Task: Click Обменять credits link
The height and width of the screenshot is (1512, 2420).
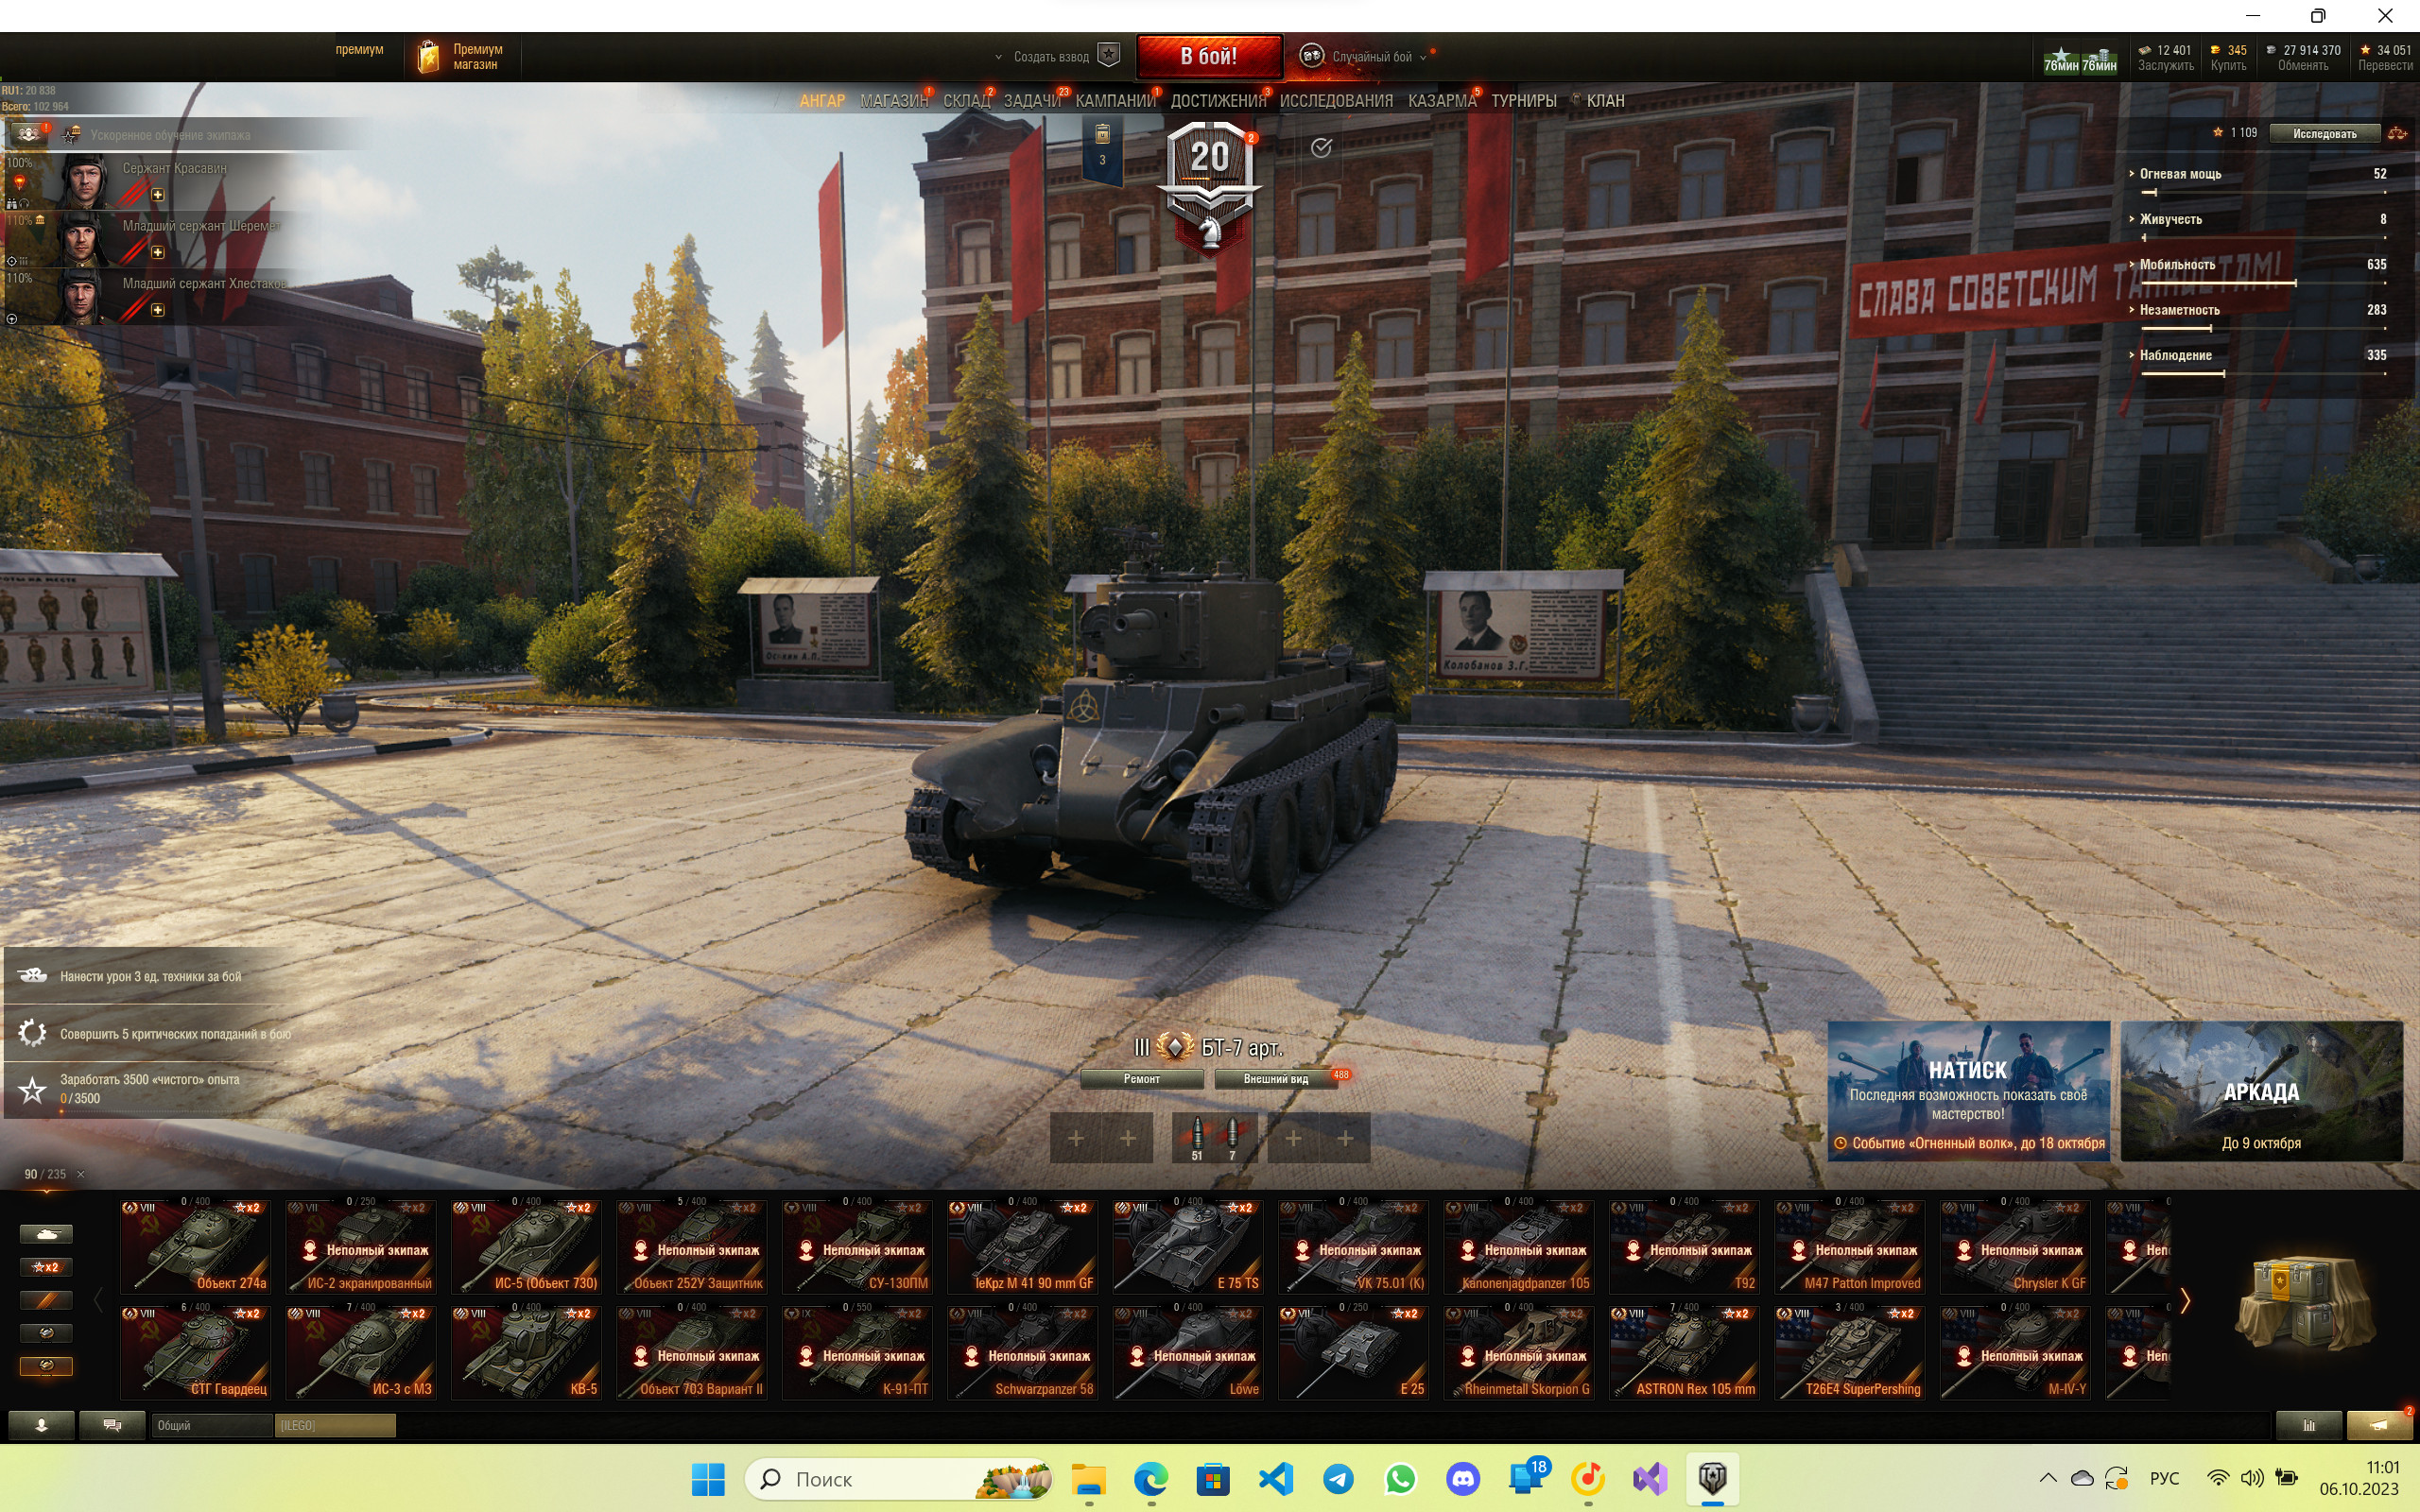Action: [2303, 66]
